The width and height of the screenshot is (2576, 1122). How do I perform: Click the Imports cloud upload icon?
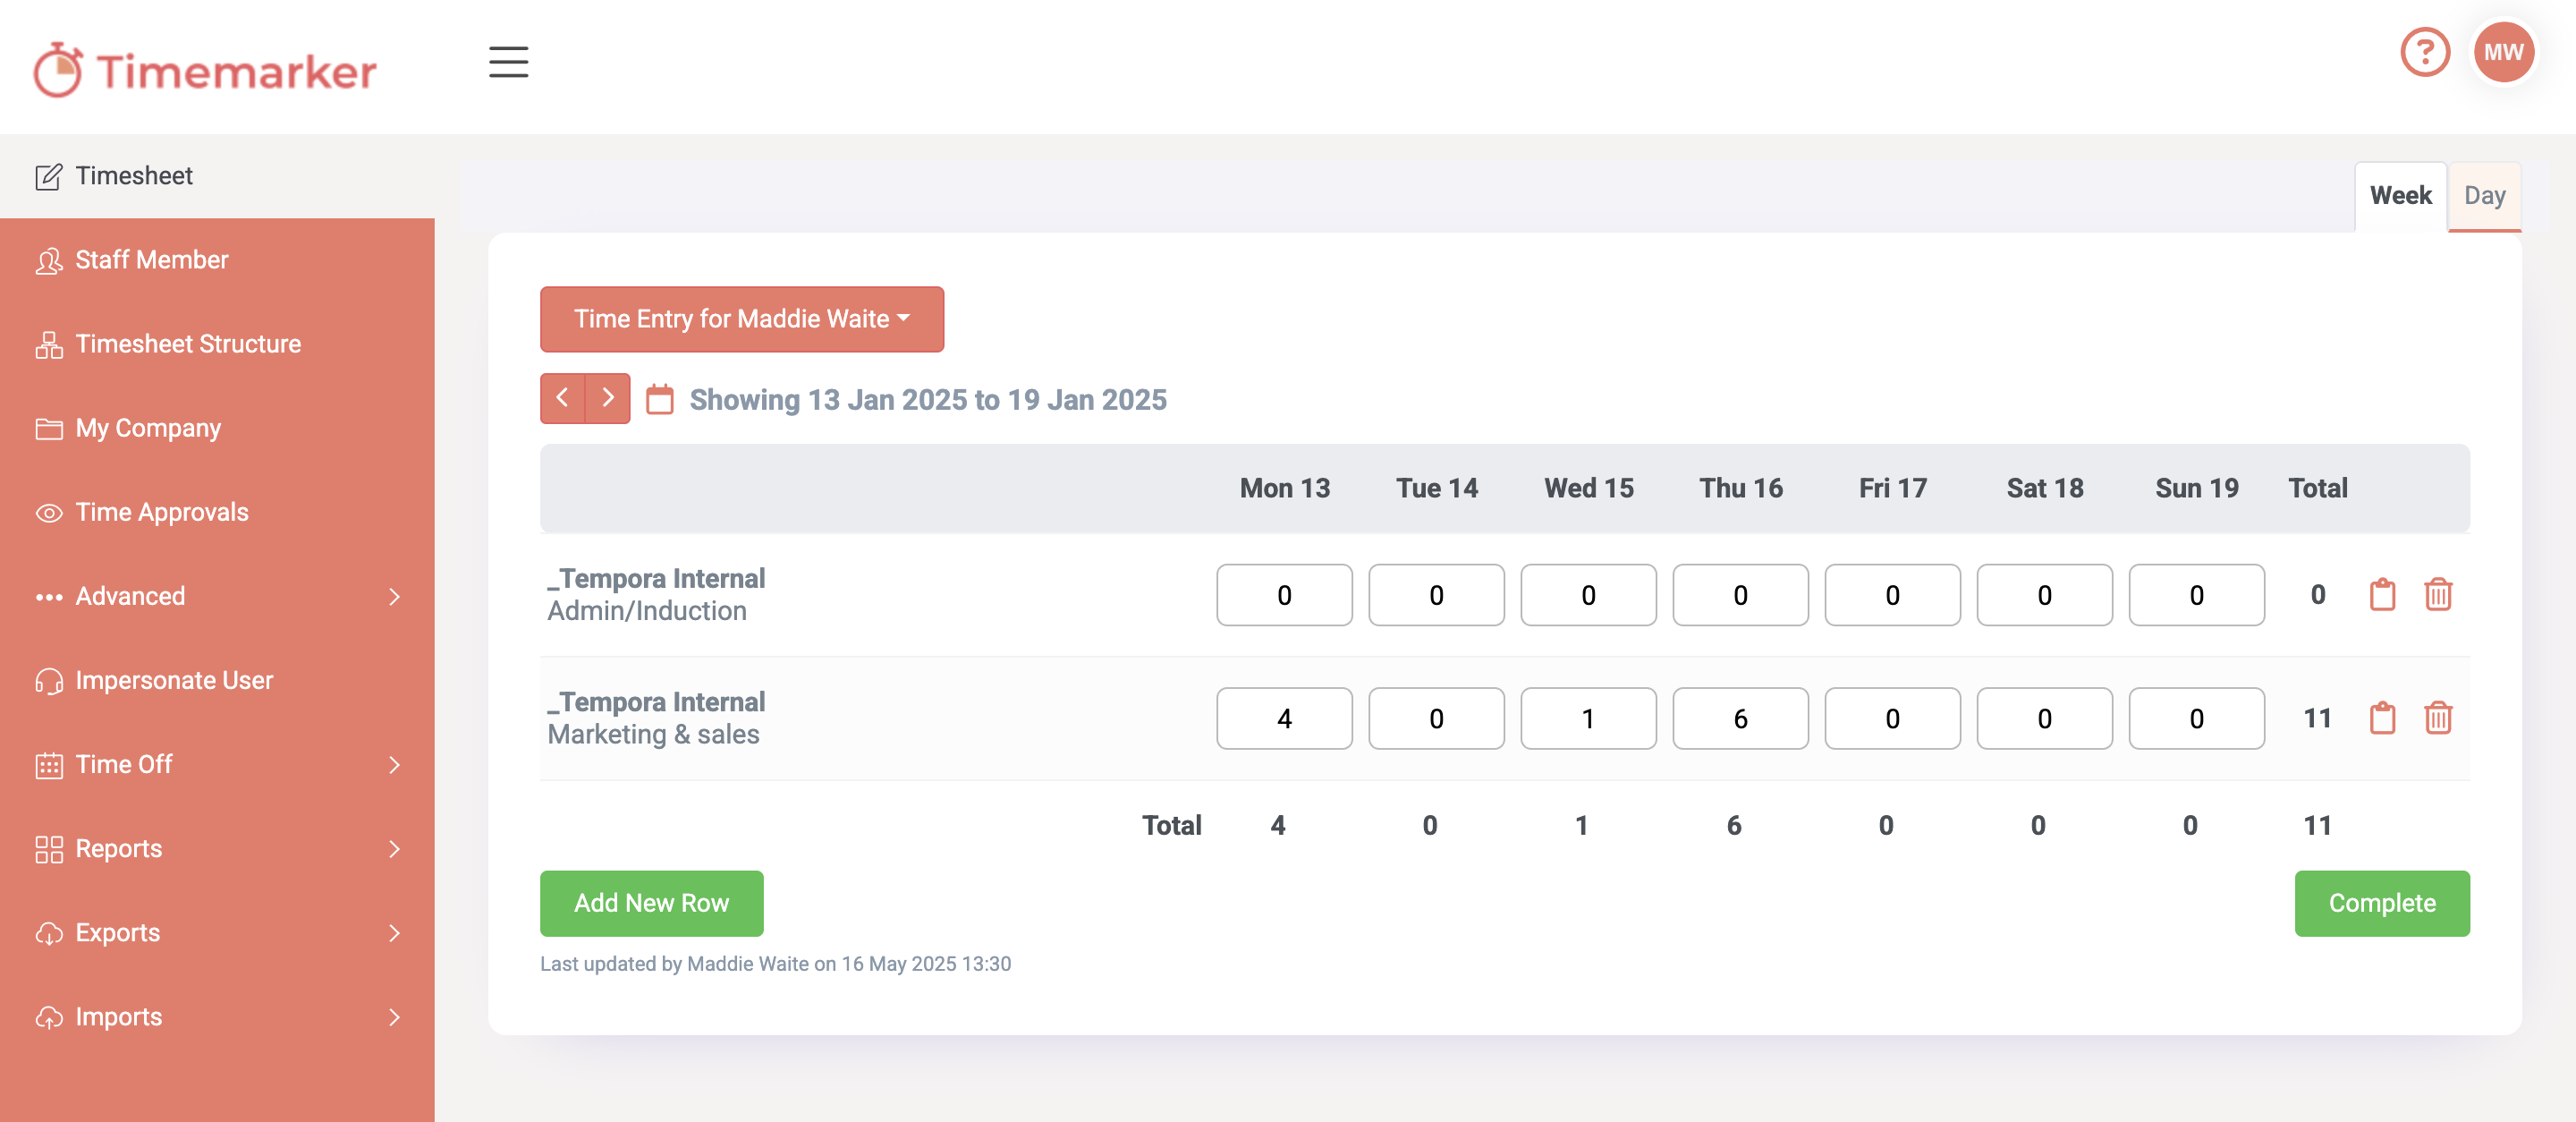(49, 1017)
